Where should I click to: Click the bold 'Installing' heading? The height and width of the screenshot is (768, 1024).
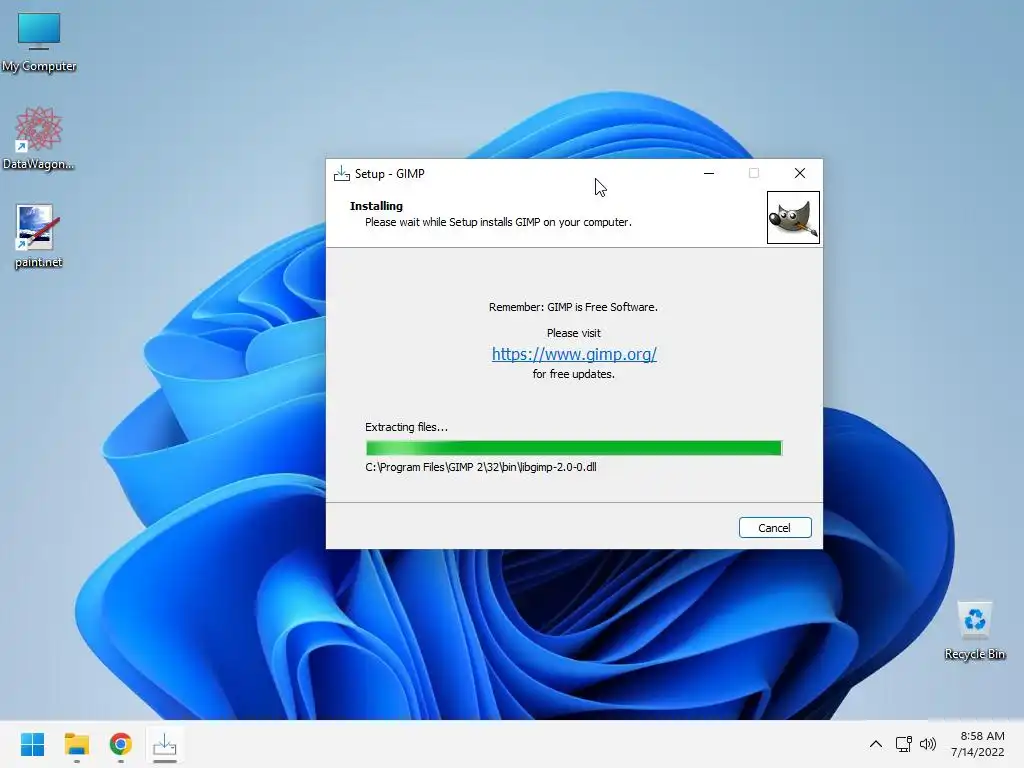click(376, 206)
